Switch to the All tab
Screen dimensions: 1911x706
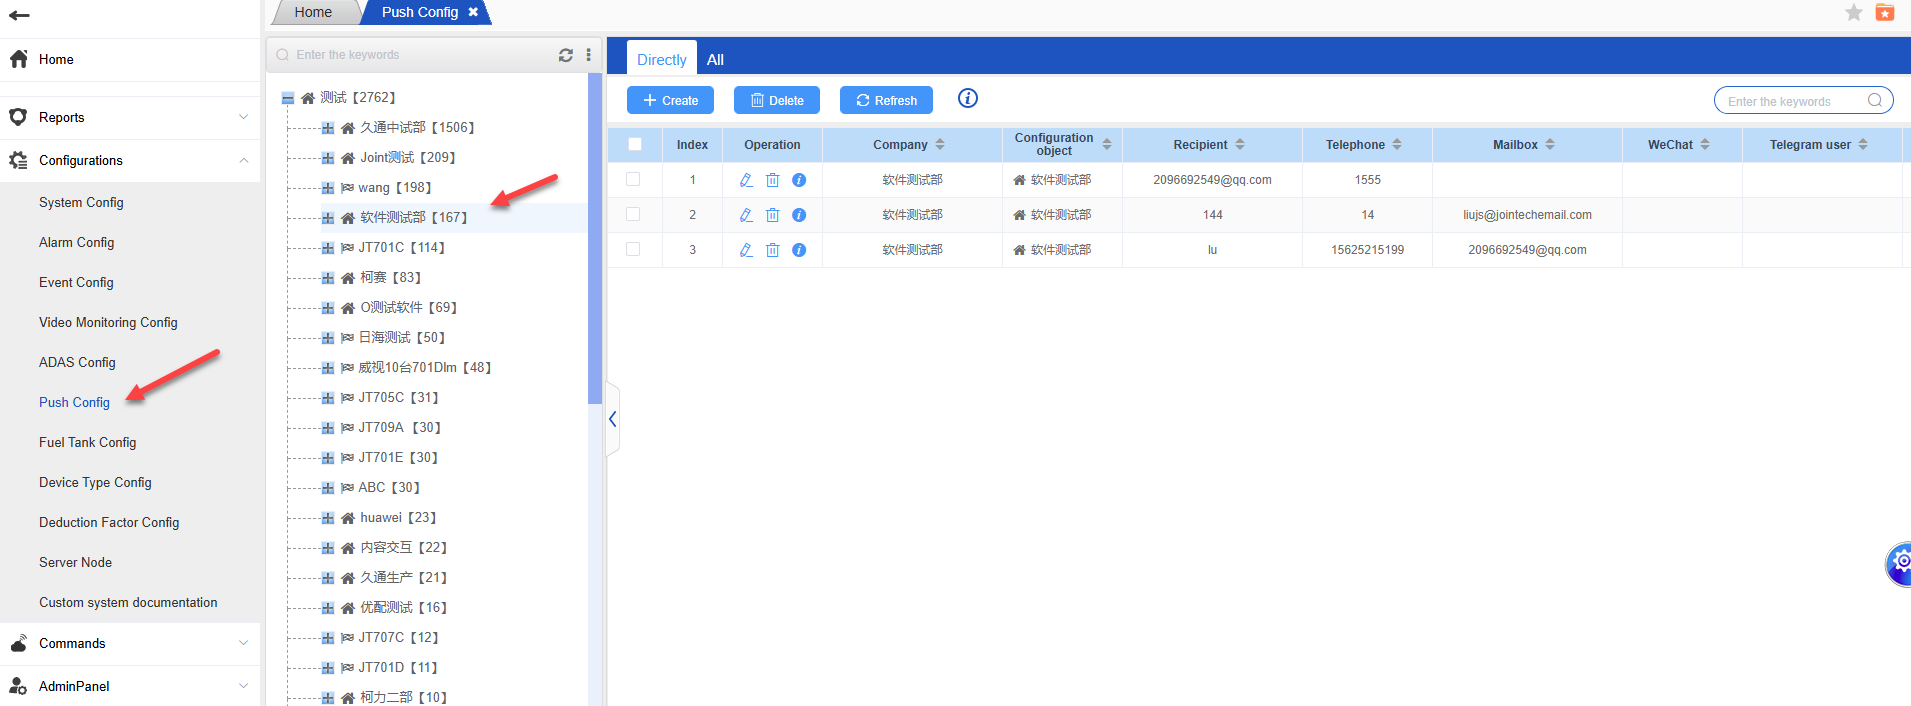(715, 60)
